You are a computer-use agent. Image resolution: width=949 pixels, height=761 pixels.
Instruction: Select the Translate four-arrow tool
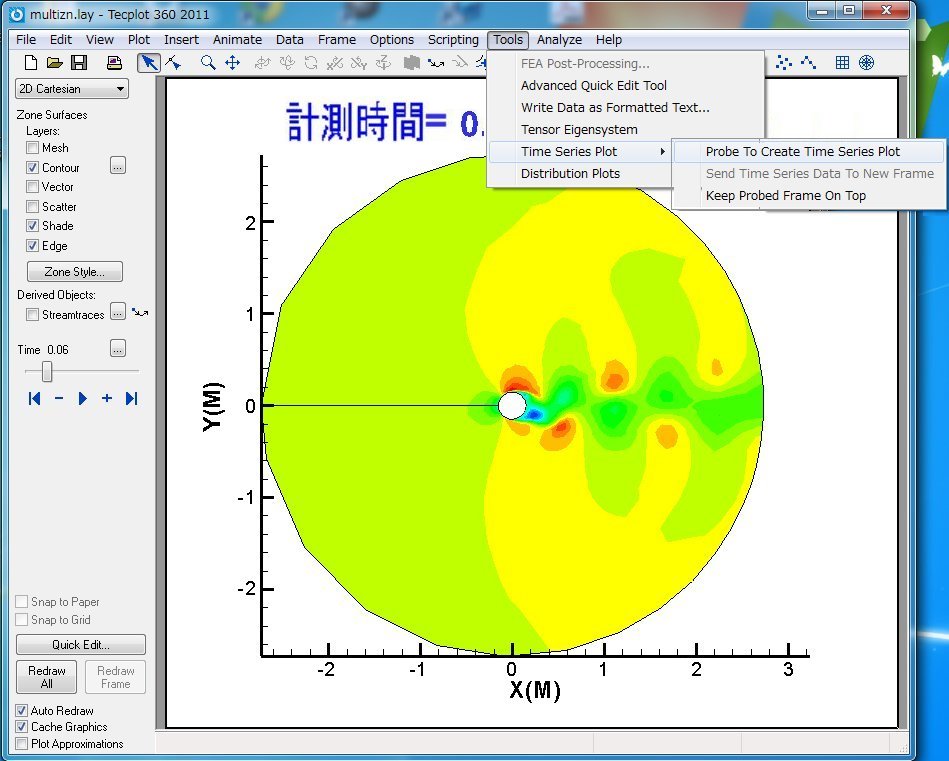click(232, 62)
